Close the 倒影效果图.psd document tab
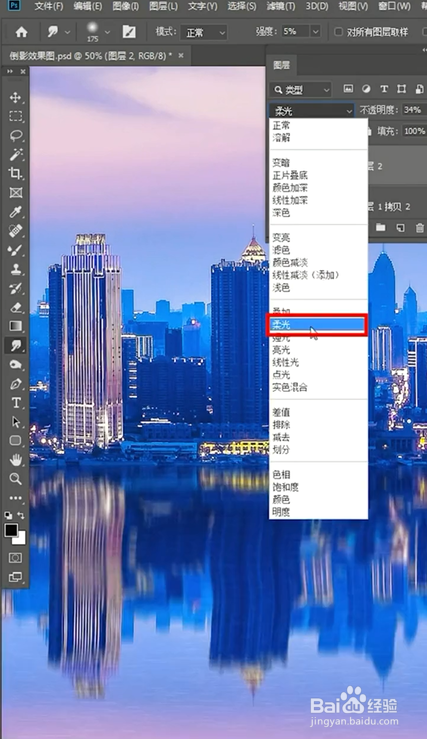 (x=181, y=56)
